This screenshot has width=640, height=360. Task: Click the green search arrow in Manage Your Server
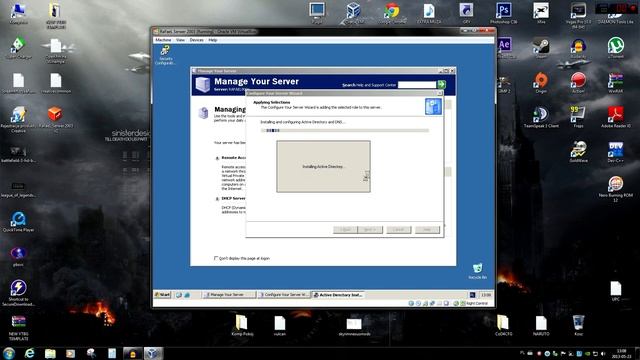(442, 84)
